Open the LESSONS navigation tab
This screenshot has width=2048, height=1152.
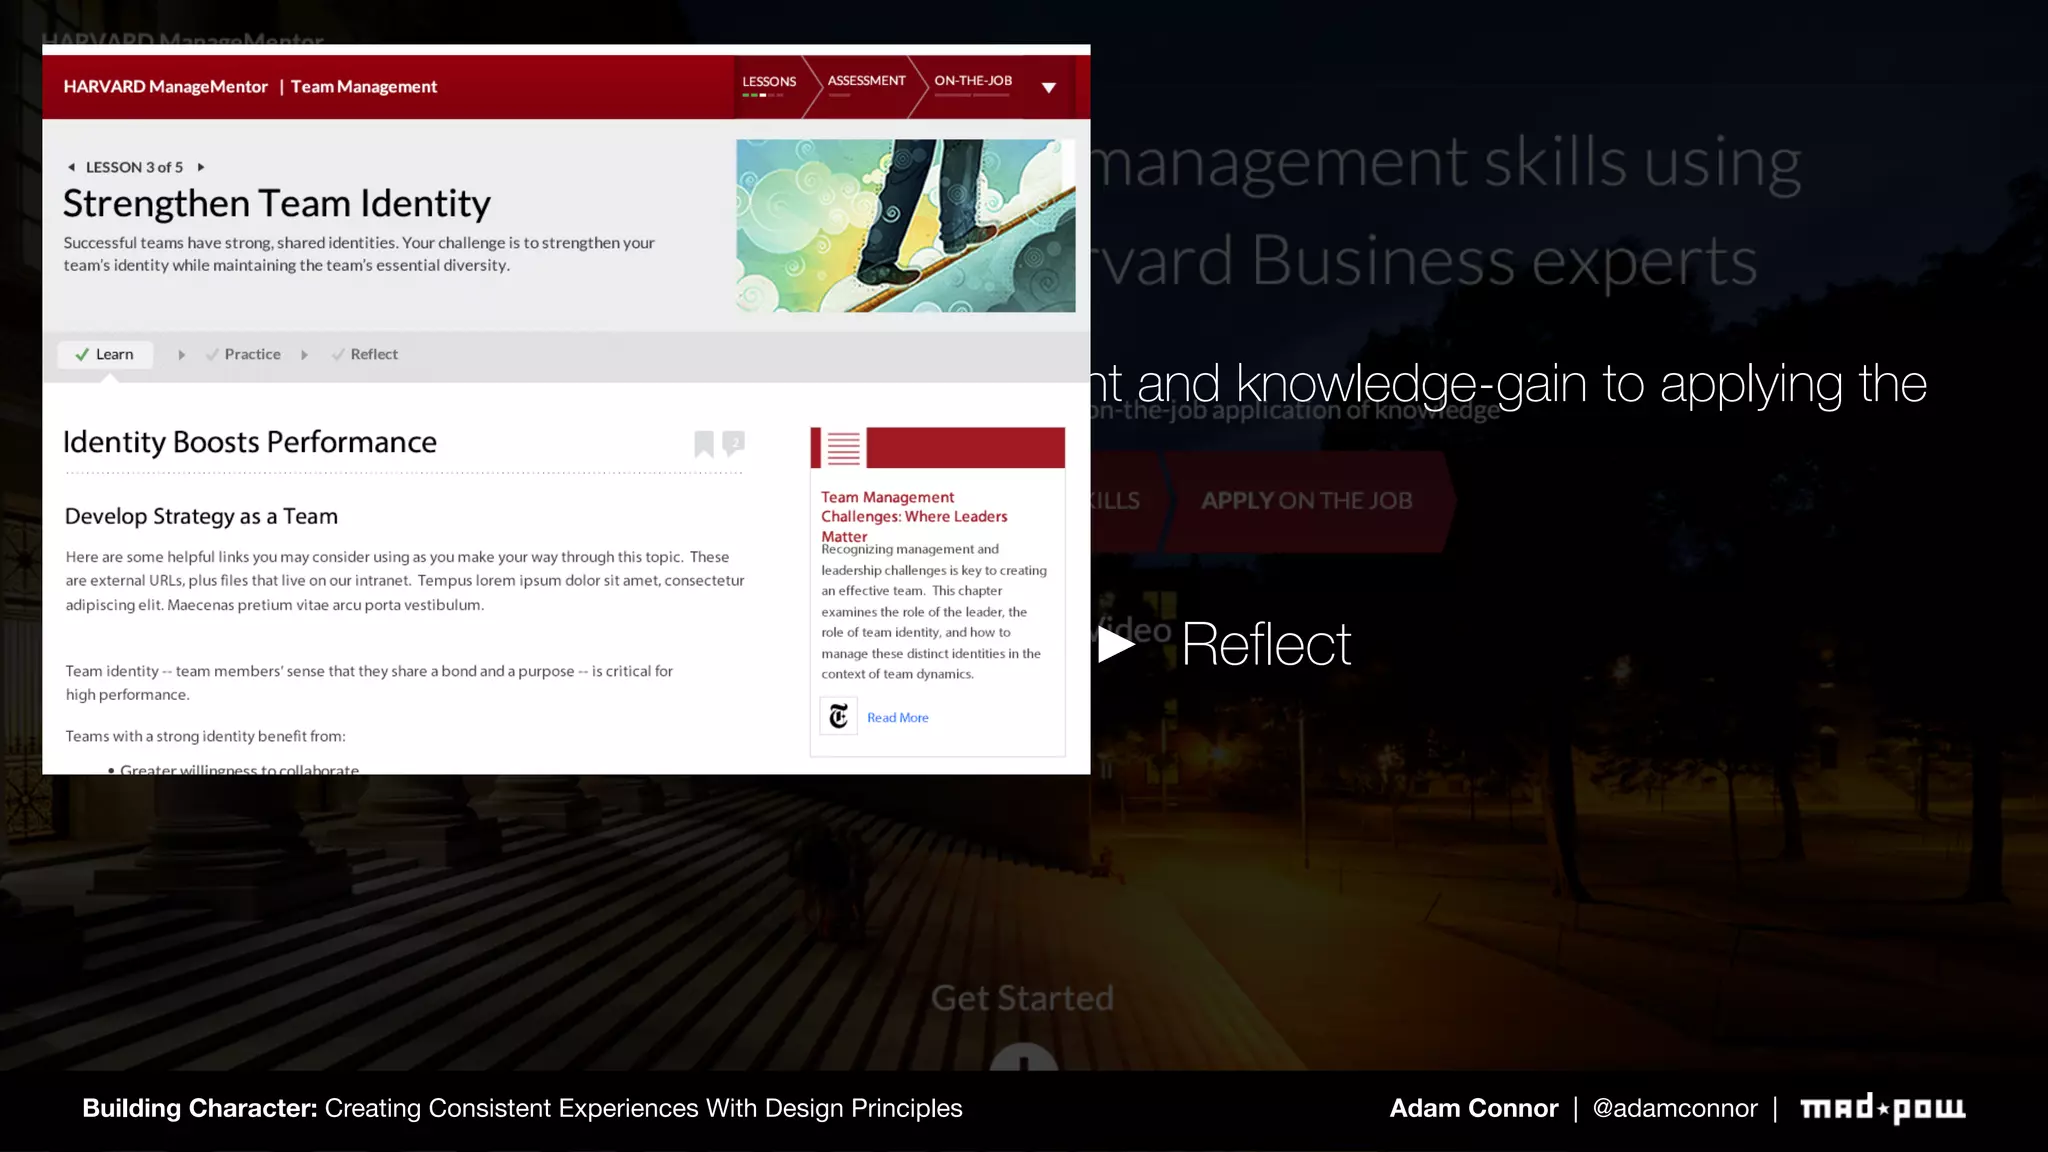point(769,82)
